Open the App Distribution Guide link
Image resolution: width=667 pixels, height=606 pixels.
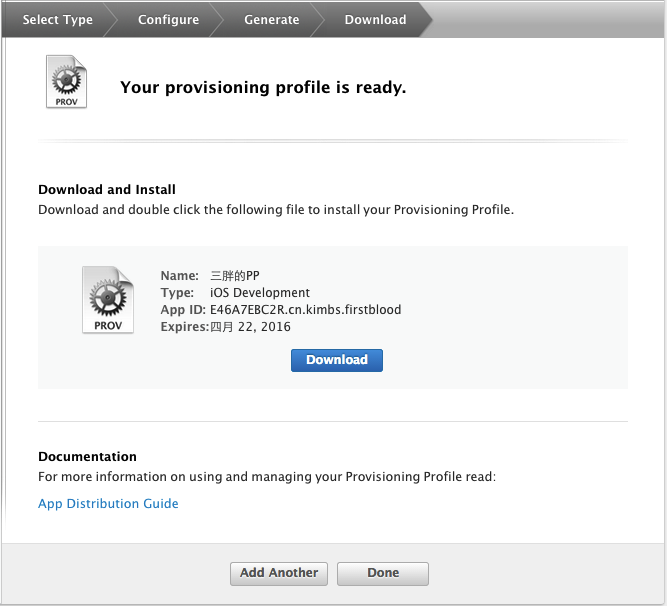(x=108, y=504)
